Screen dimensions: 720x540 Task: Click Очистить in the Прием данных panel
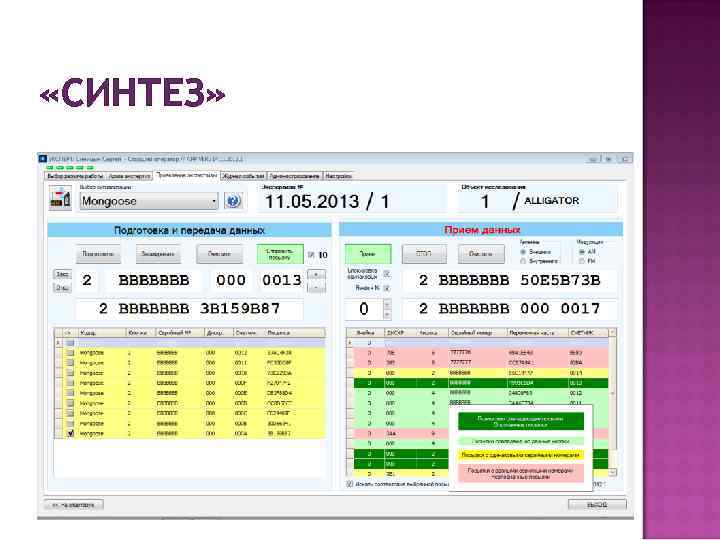click(x=481, y=254)
